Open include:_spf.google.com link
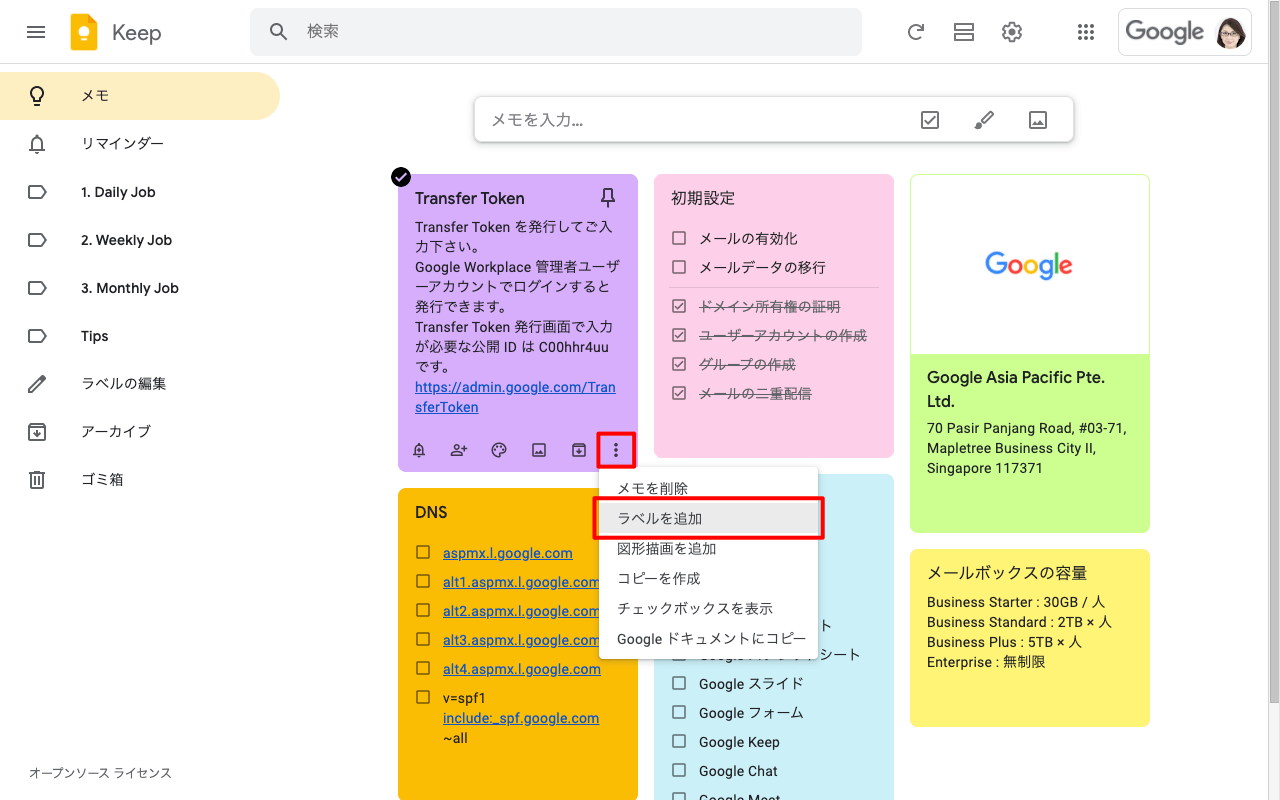 (x=521, y=717)
